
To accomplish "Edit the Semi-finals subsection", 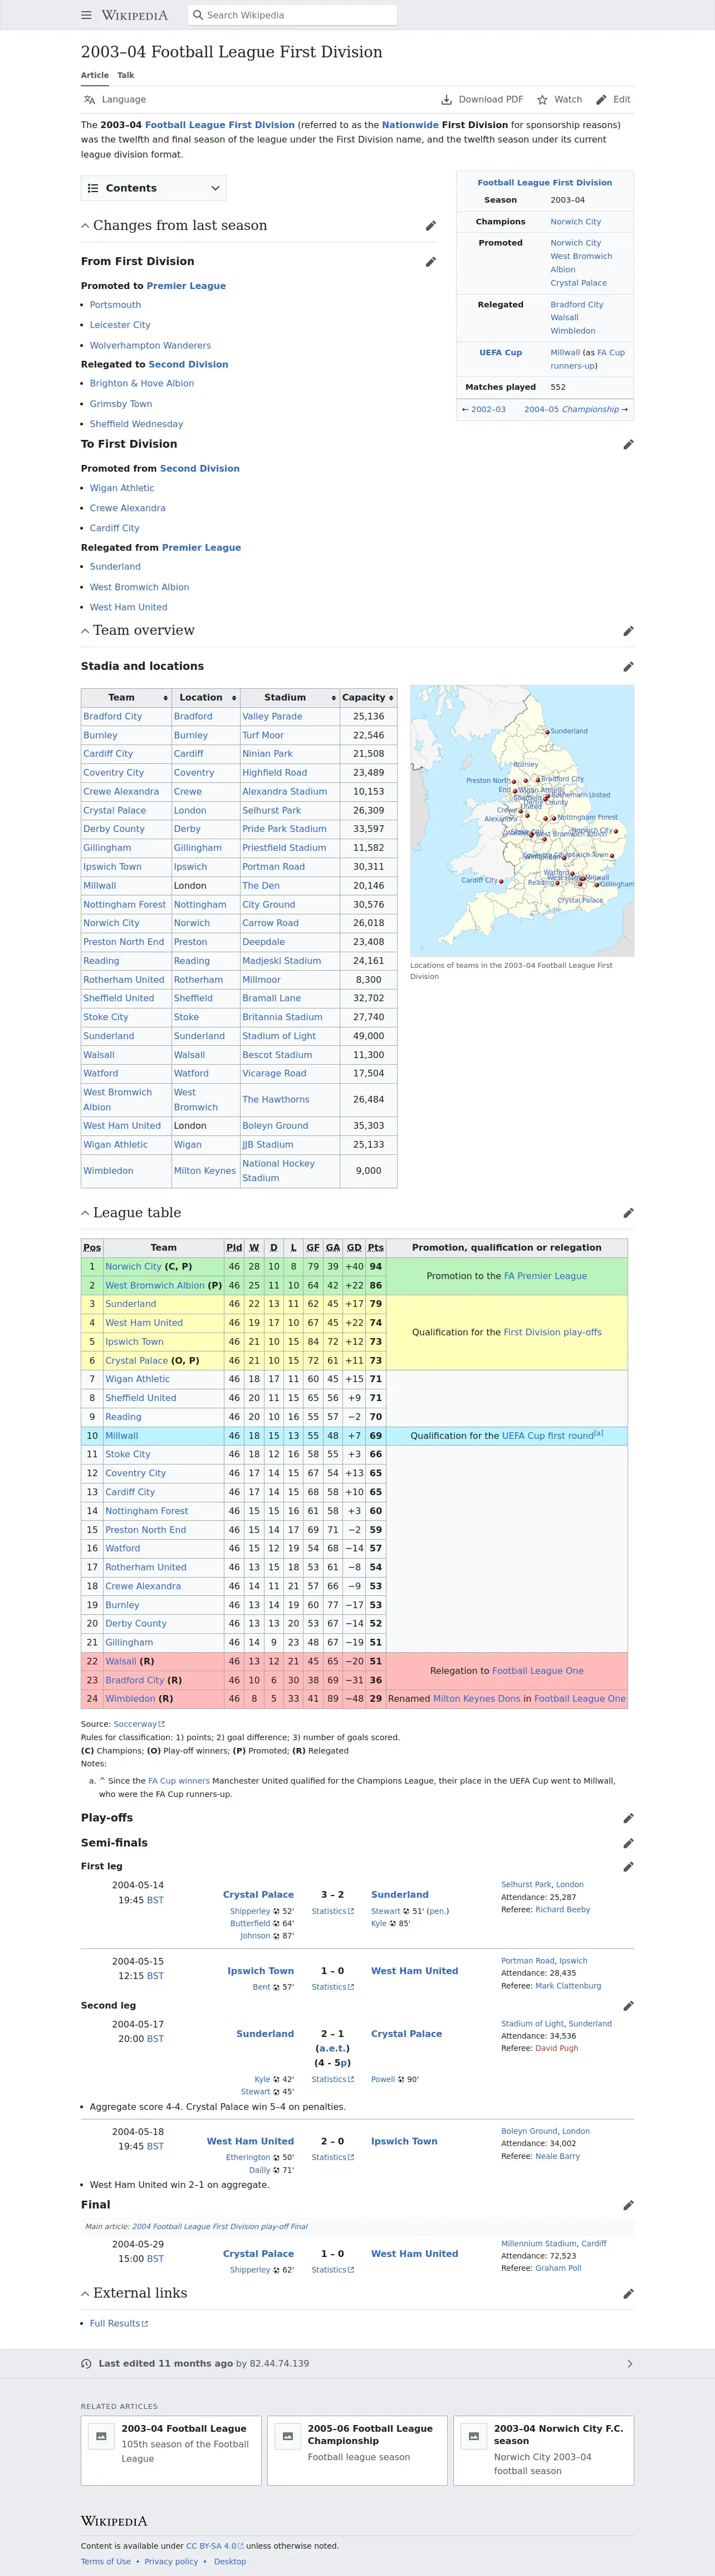I will tap(628, 1843).
